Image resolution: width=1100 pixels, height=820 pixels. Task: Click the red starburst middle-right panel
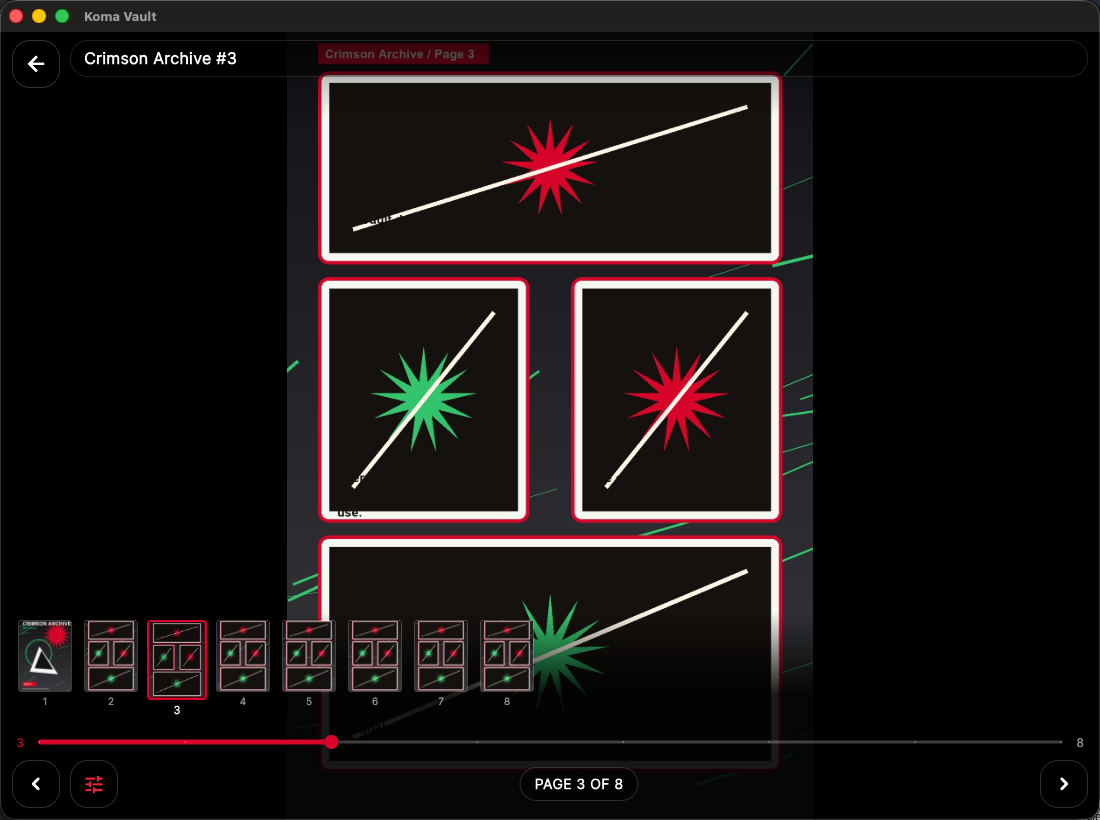[x=676, y=400]
